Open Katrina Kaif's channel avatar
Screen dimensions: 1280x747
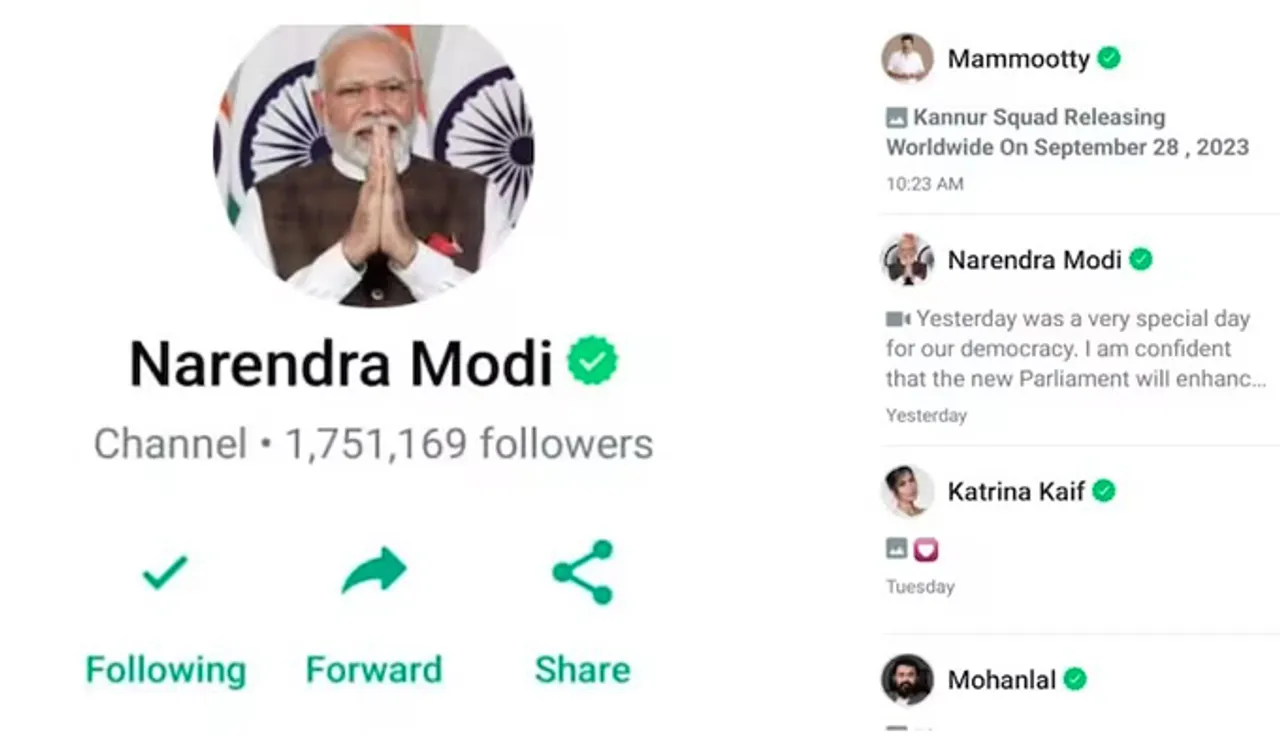[908, 491]
